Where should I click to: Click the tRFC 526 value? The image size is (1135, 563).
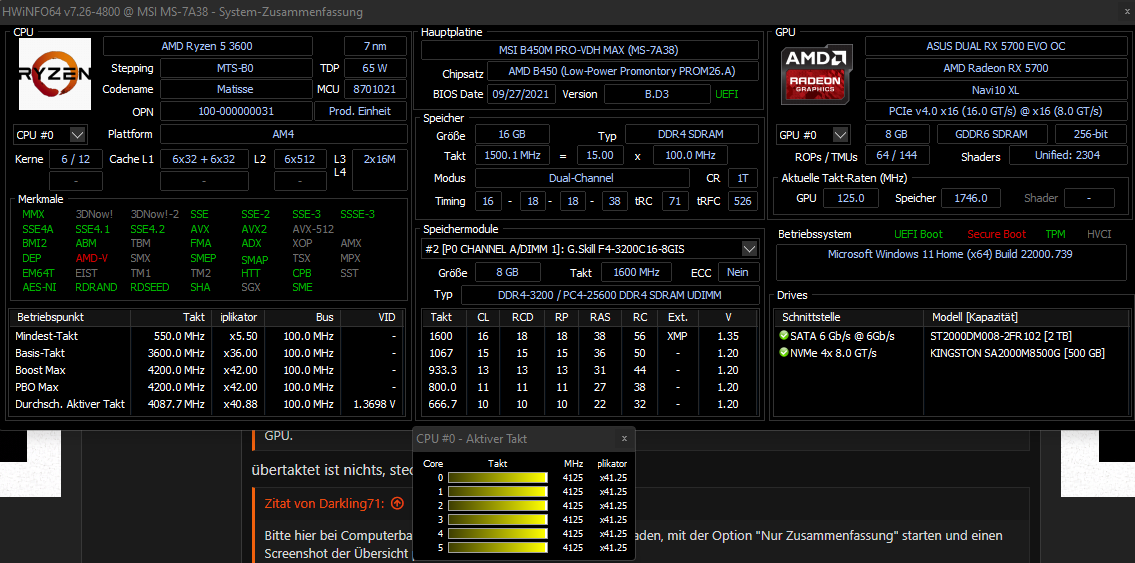click(743, 201)
